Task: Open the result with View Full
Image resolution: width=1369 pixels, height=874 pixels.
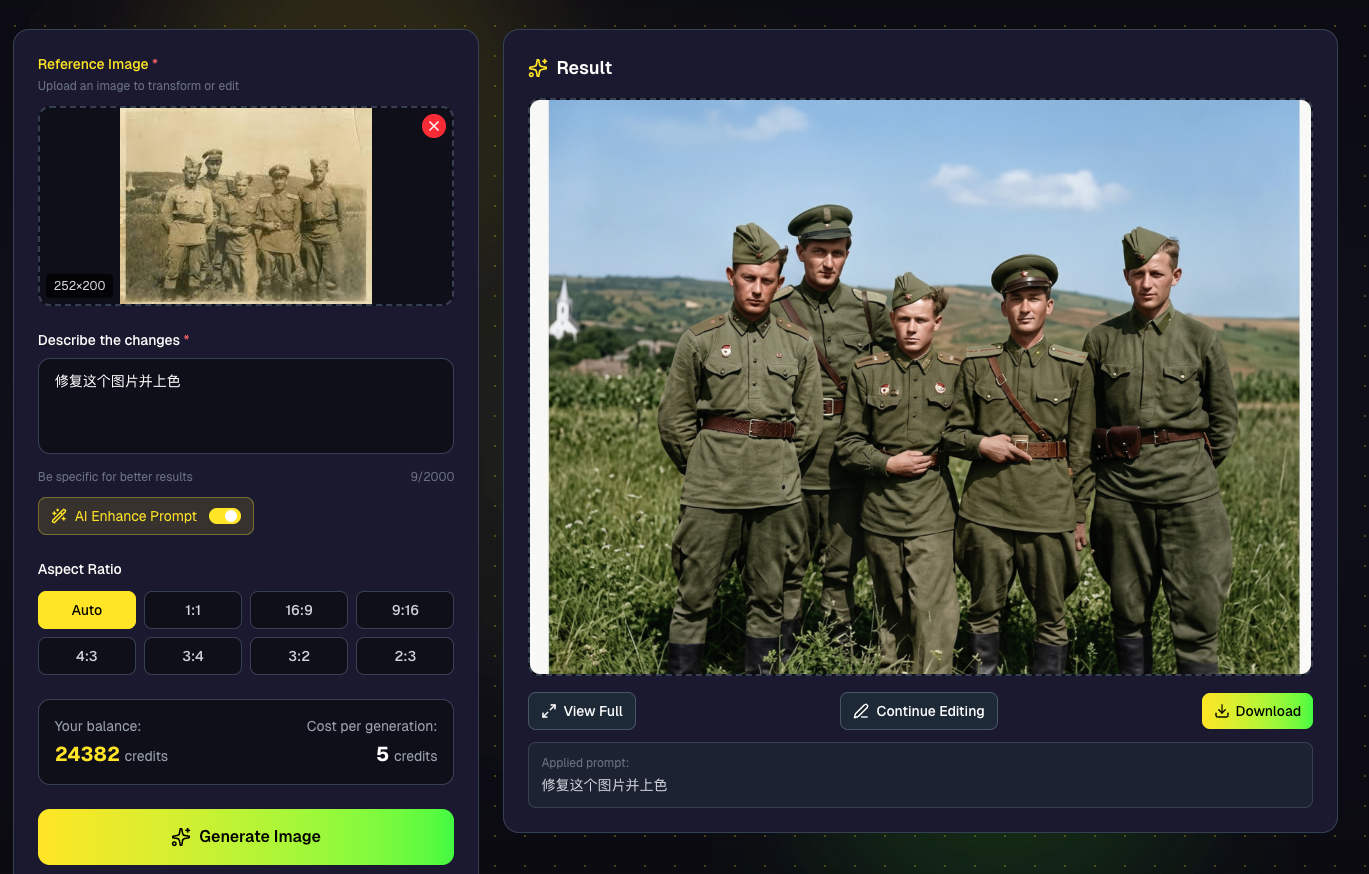Action: [582, 711]
